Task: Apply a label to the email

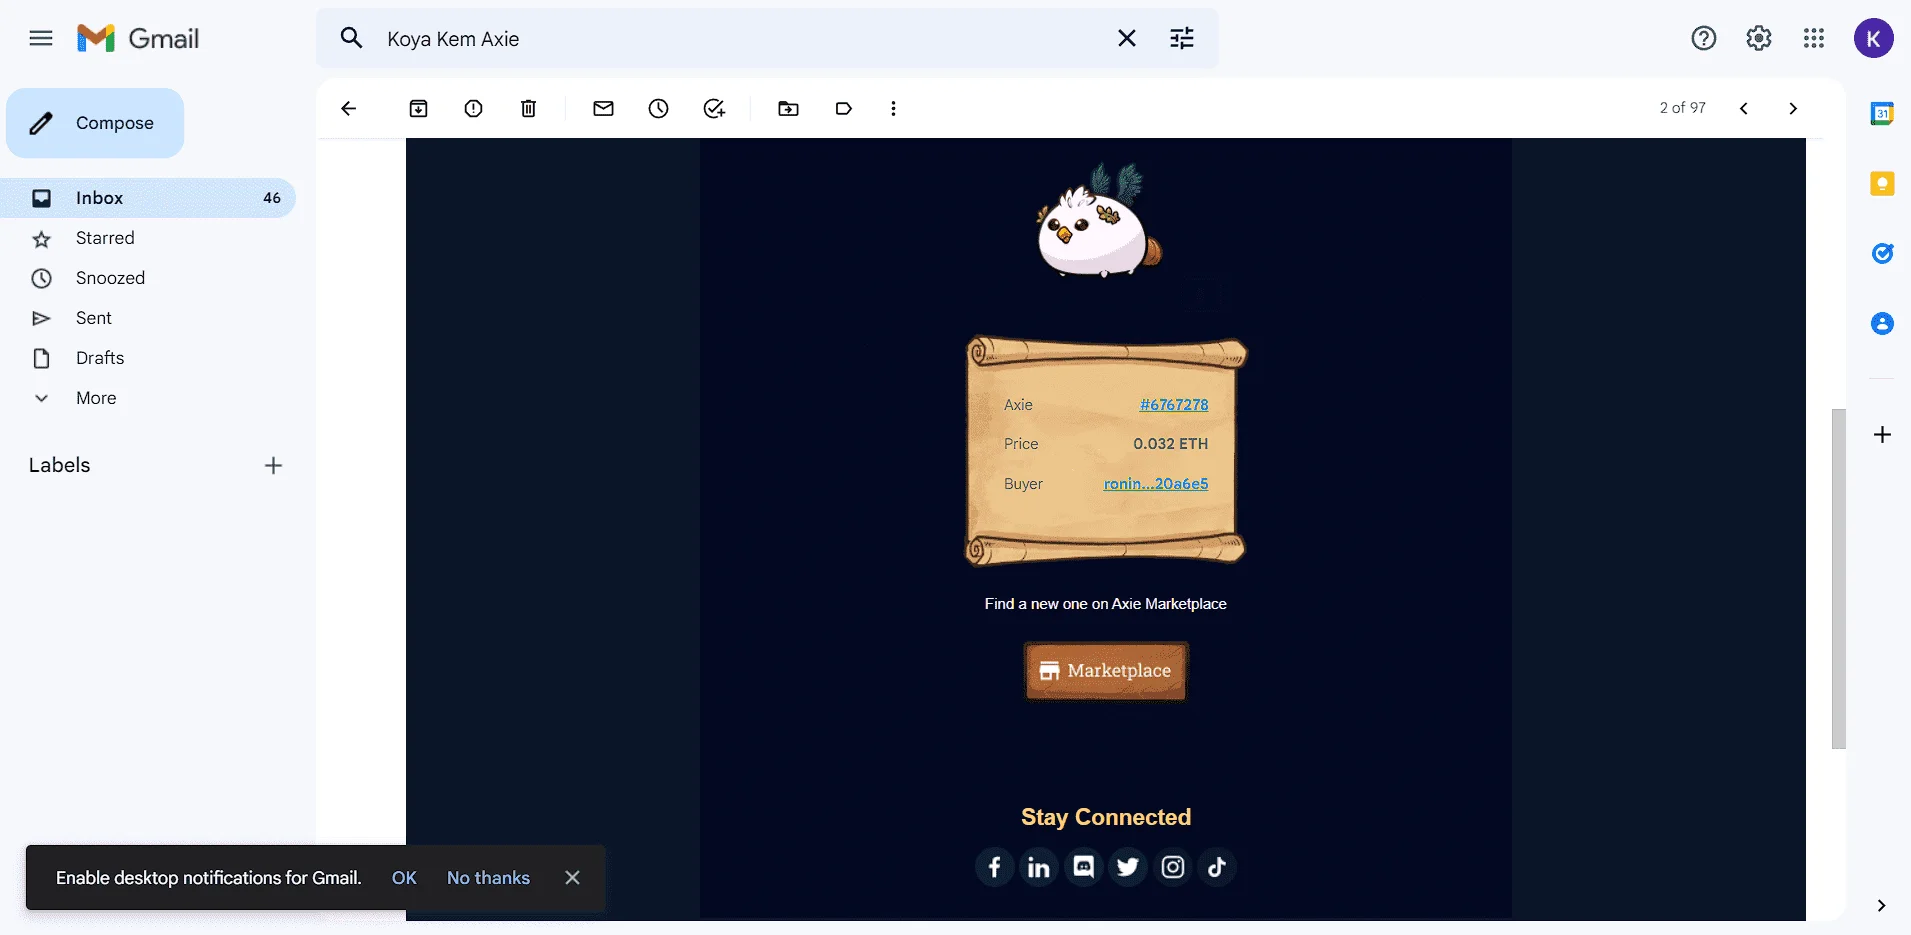Action: (844, 109)
